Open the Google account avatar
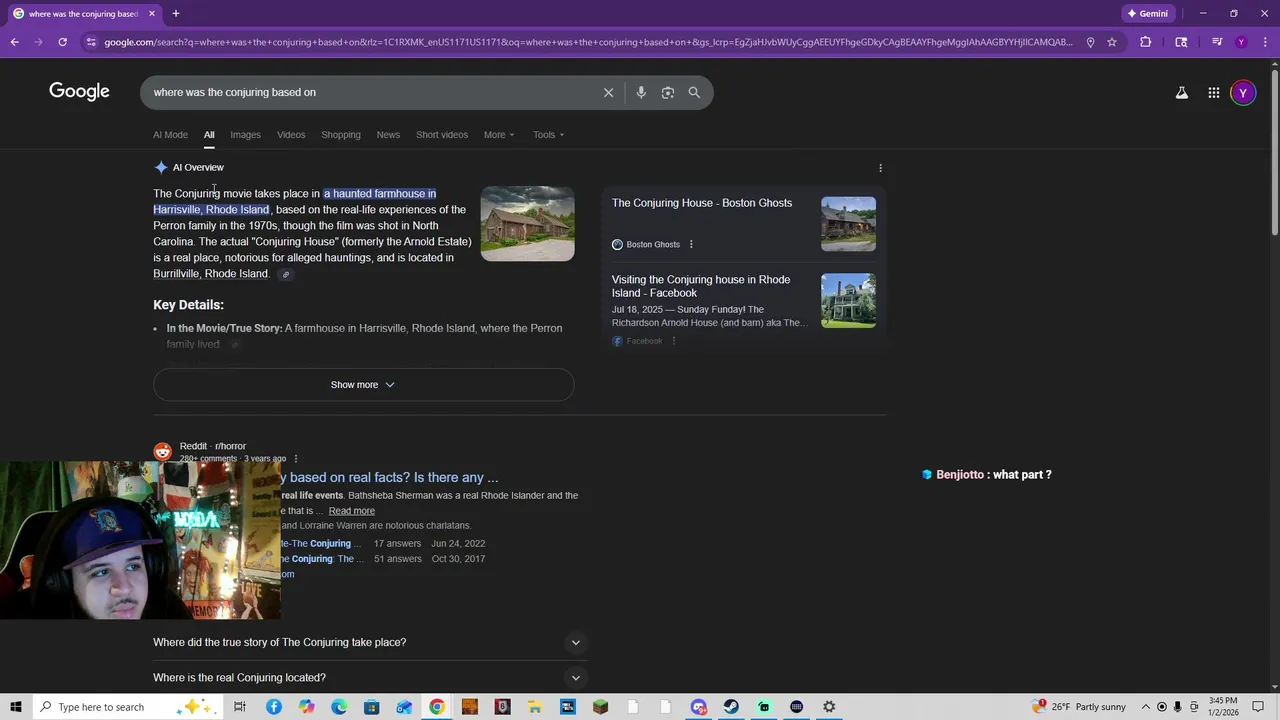Screen dimensions: 1280x720 (x=1243, y=93)
